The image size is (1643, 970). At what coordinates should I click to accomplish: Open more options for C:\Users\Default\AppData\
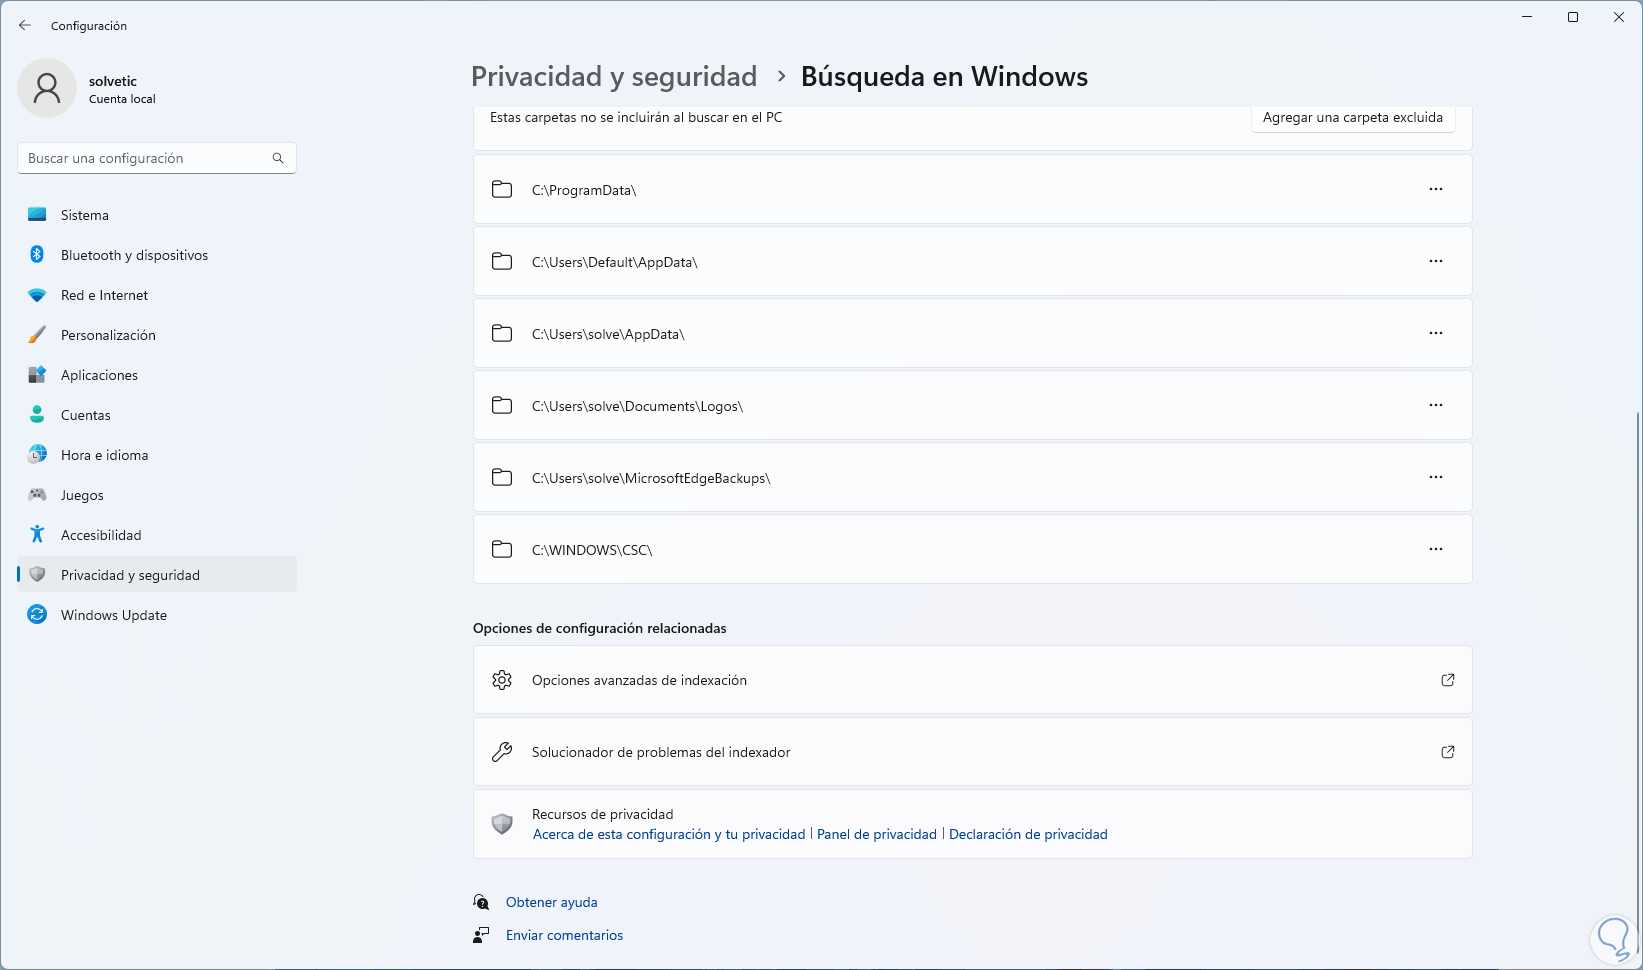(x=1436, y=261)
